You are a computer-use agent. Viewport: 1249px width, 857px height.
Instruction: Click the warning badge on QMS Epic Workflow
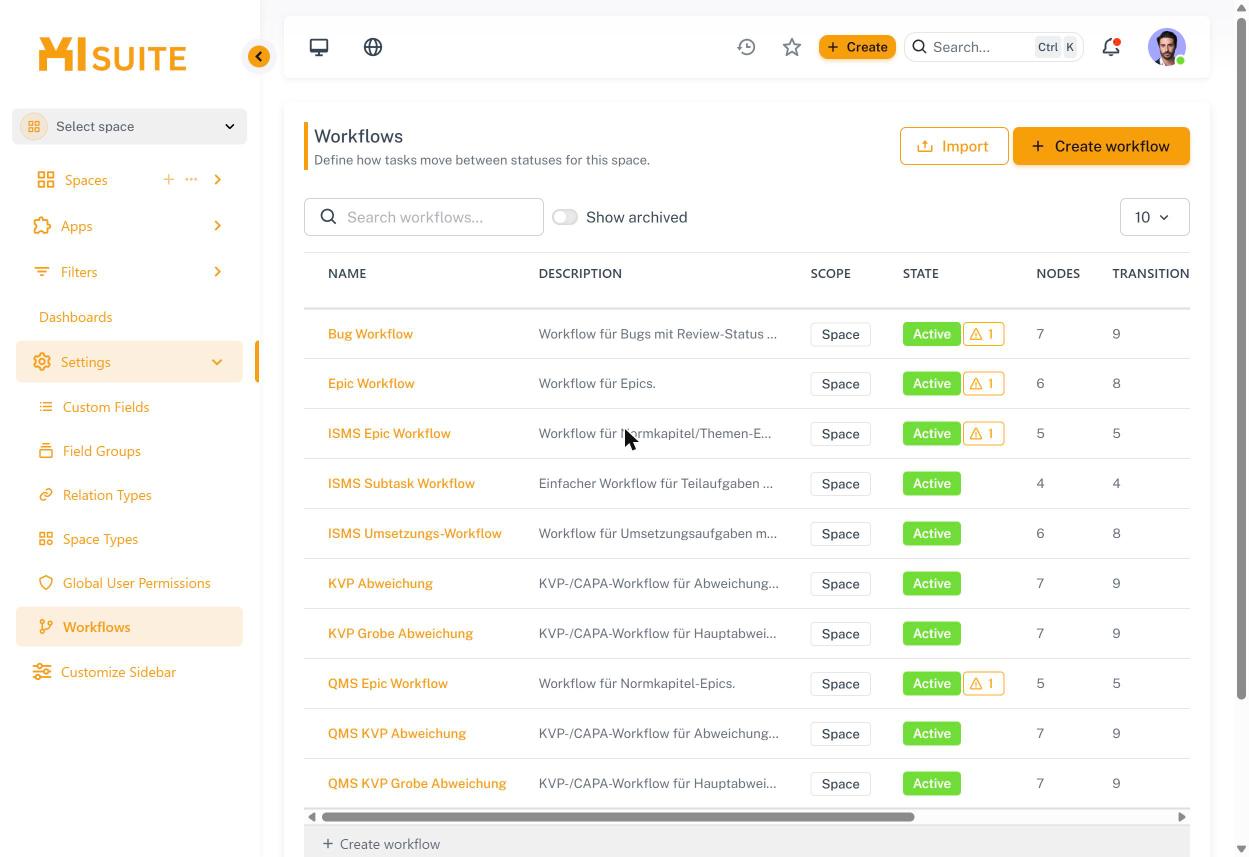point(984,684)
